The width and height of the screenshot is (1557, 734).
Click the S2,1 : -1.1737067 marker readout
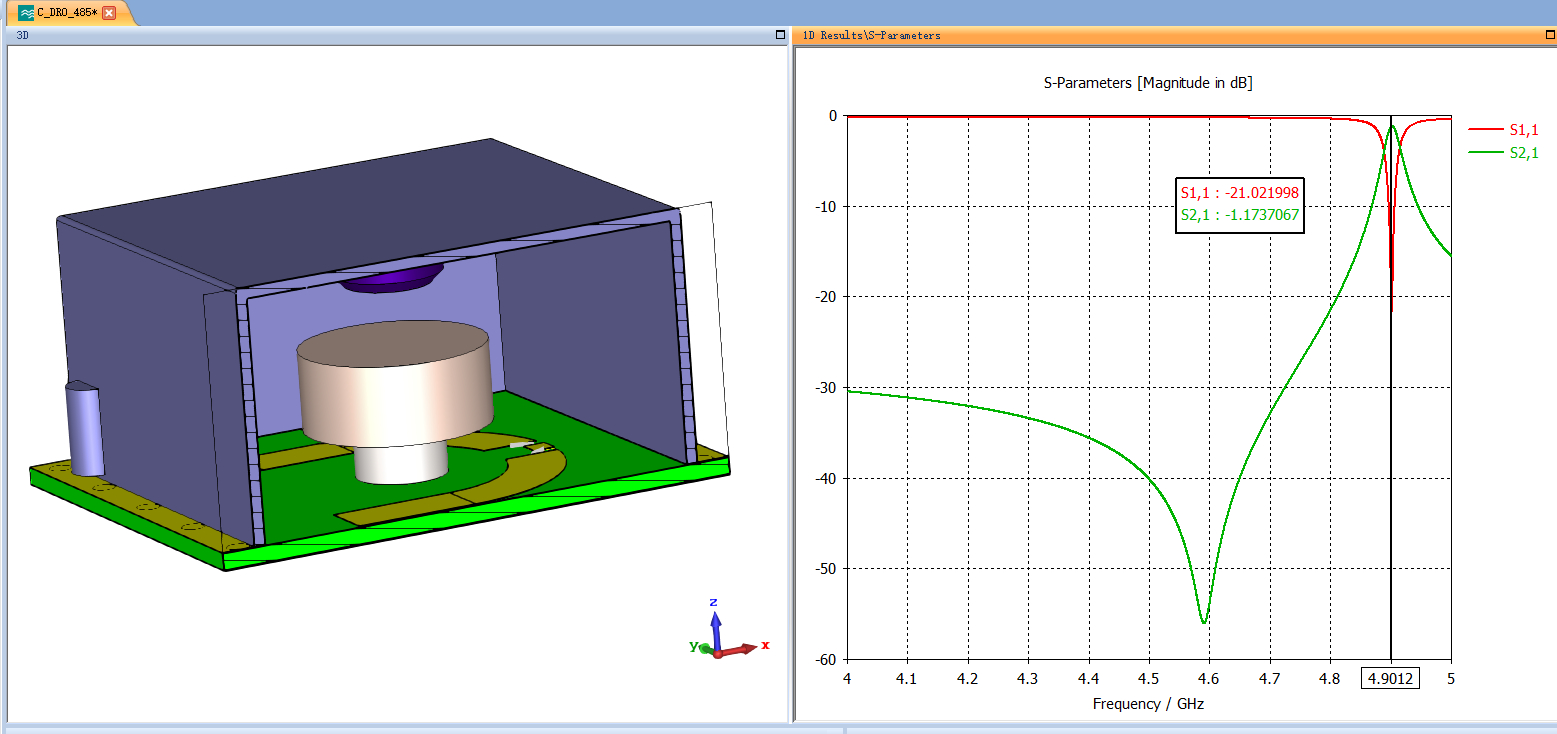click(1240, 214)
